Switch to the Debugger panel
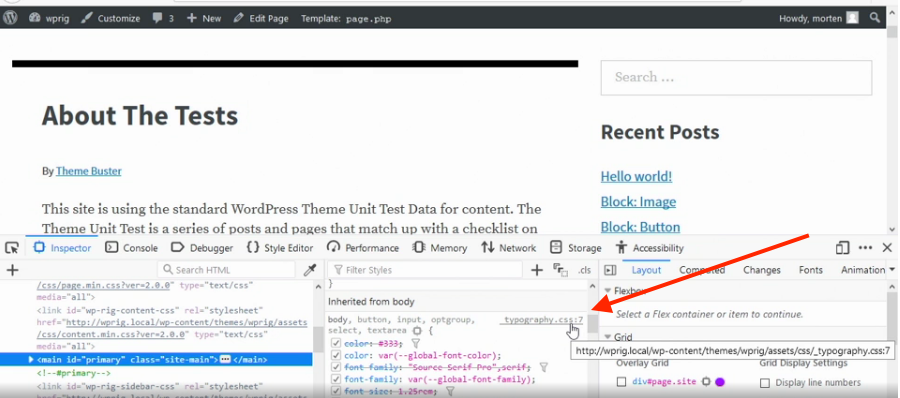Image resolution: width=900 pixels, height=398 pixels. [202, 248]
